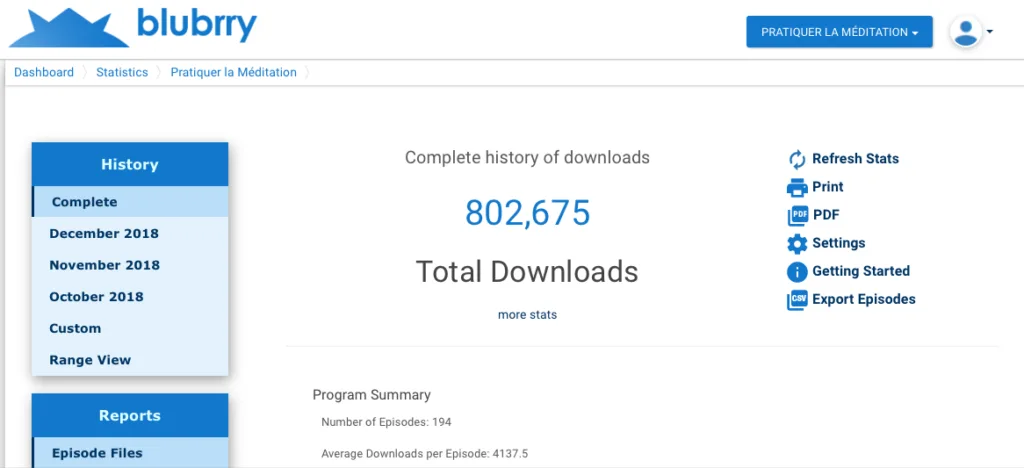Click the Refresh Stats circular arrows icon
This screenshot has width=1024, height=468.
pyautogui.click(x=797, y=159)
